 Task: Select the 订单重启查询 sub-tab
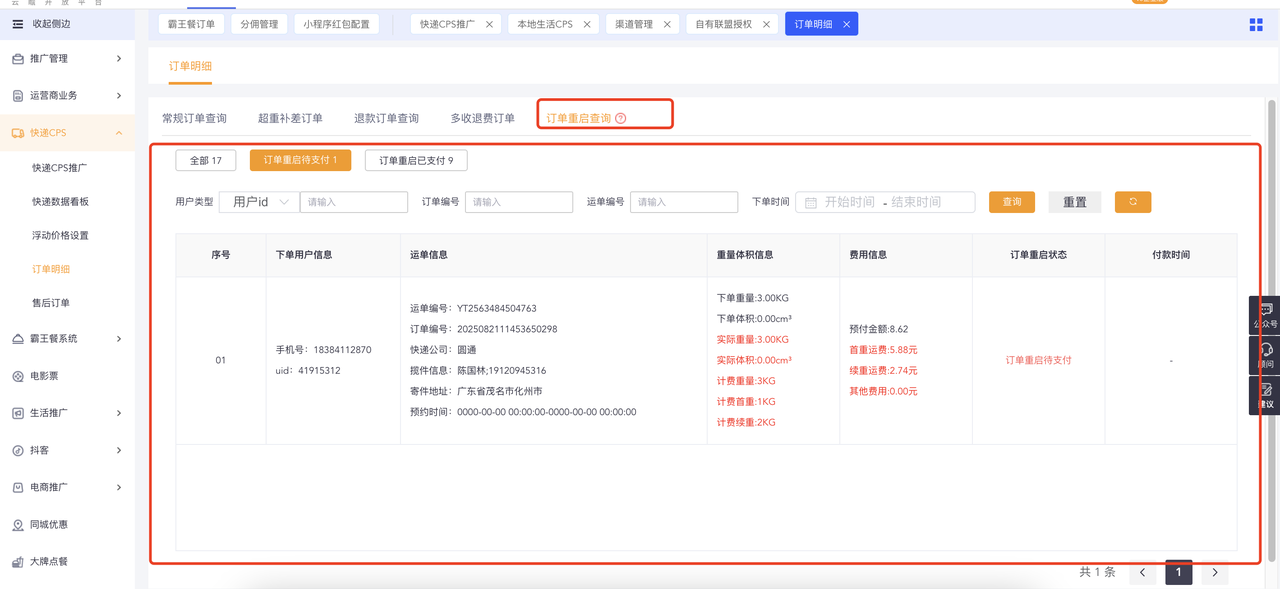(578, 118)
